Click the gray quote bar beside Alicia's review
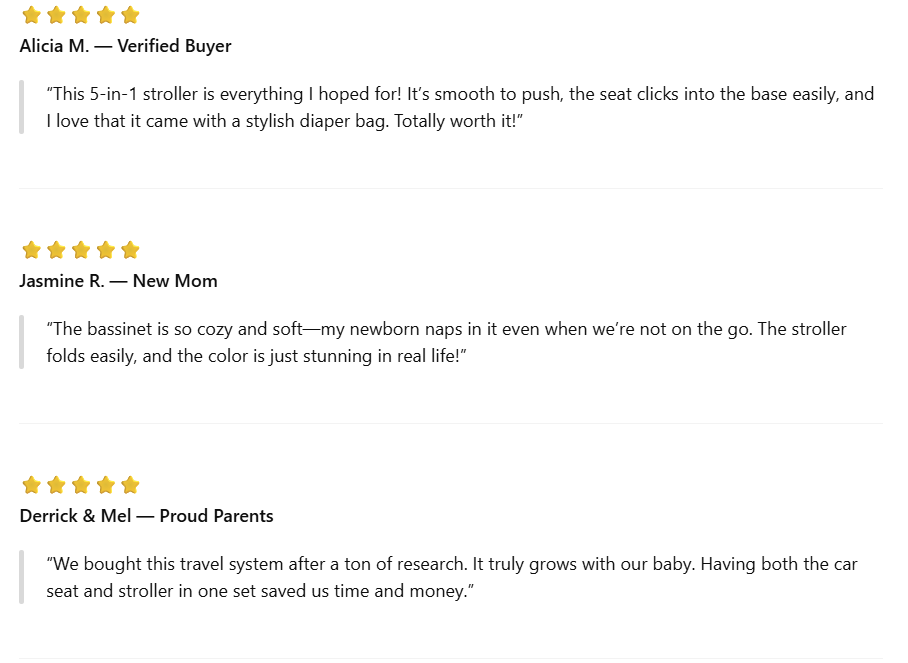Screen dimensions: 908x663 (21, 107)
